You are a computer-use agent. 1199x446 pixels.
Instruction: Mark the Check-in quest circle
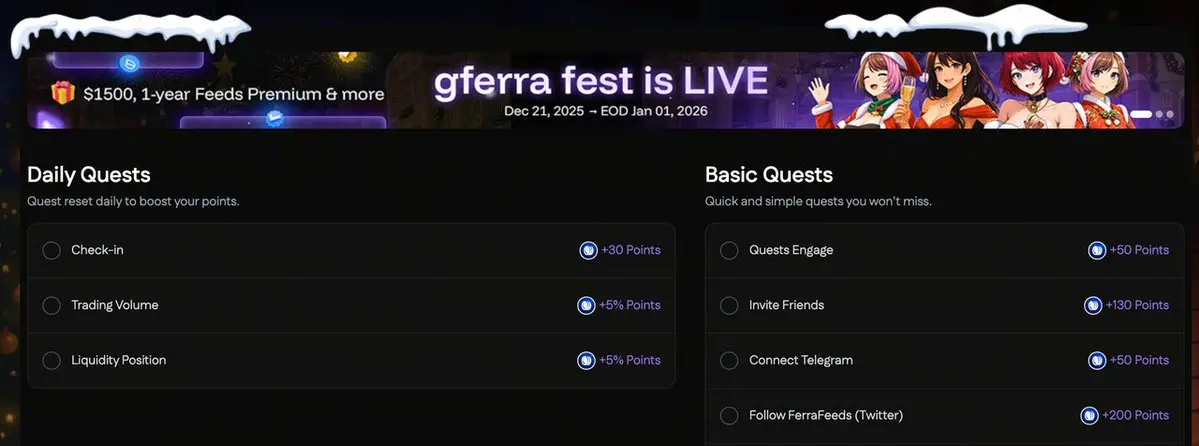click(x=52, y=250)
